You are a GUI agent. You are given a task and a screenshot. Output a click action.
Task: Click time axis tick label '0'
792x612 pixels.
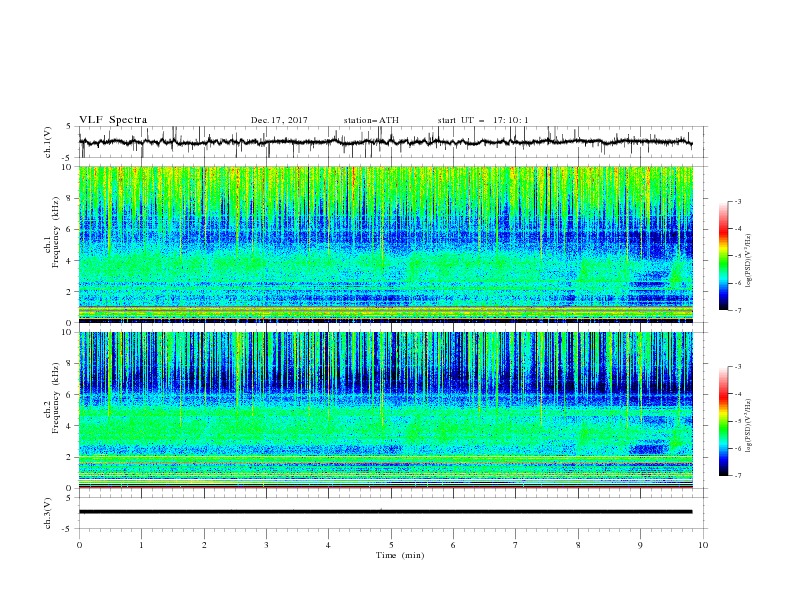tap(79, 545)
